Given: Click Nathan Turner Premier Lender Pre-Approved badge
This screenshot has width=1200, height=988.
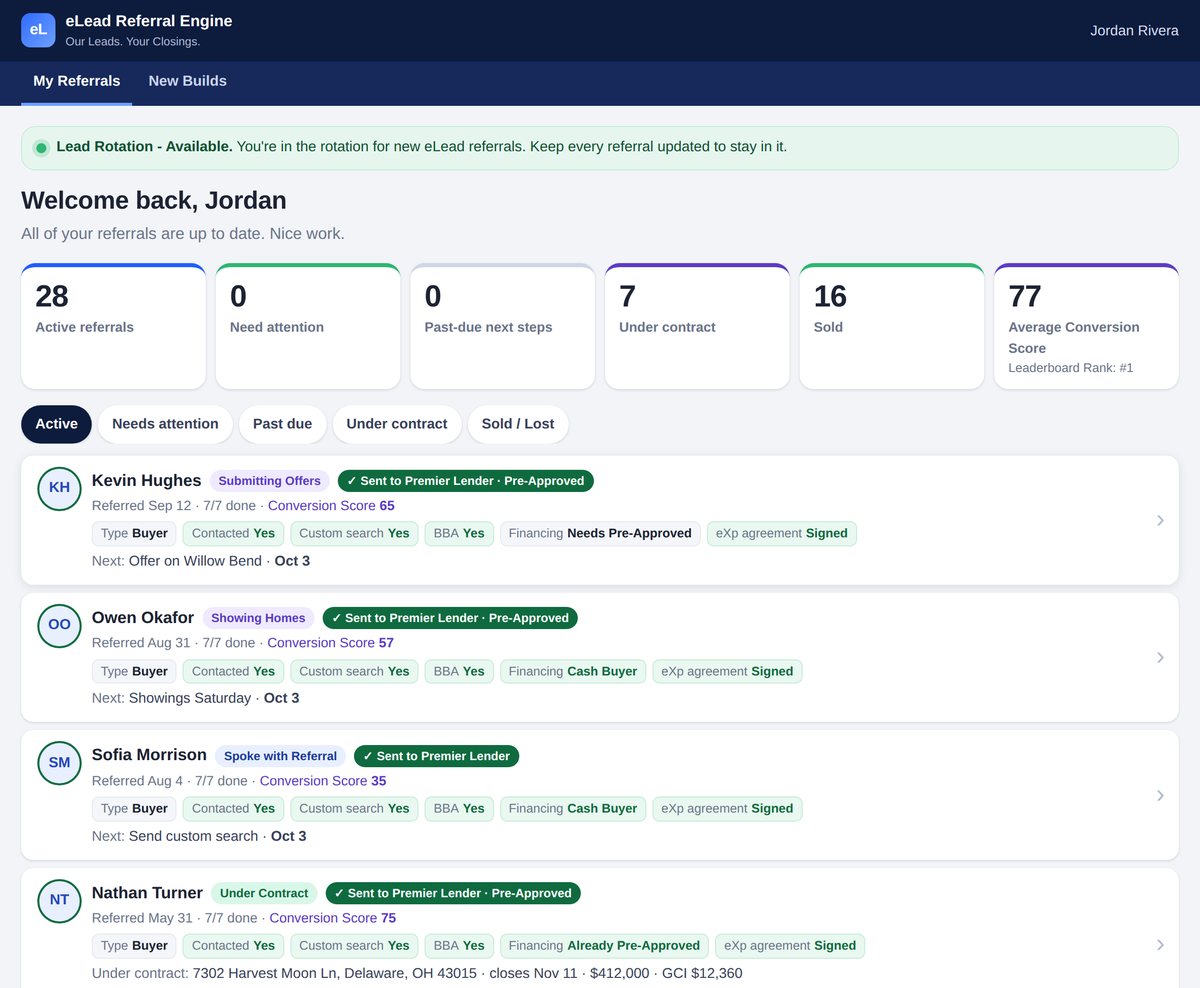Looking at the screenshot, I should coord(453,893).
